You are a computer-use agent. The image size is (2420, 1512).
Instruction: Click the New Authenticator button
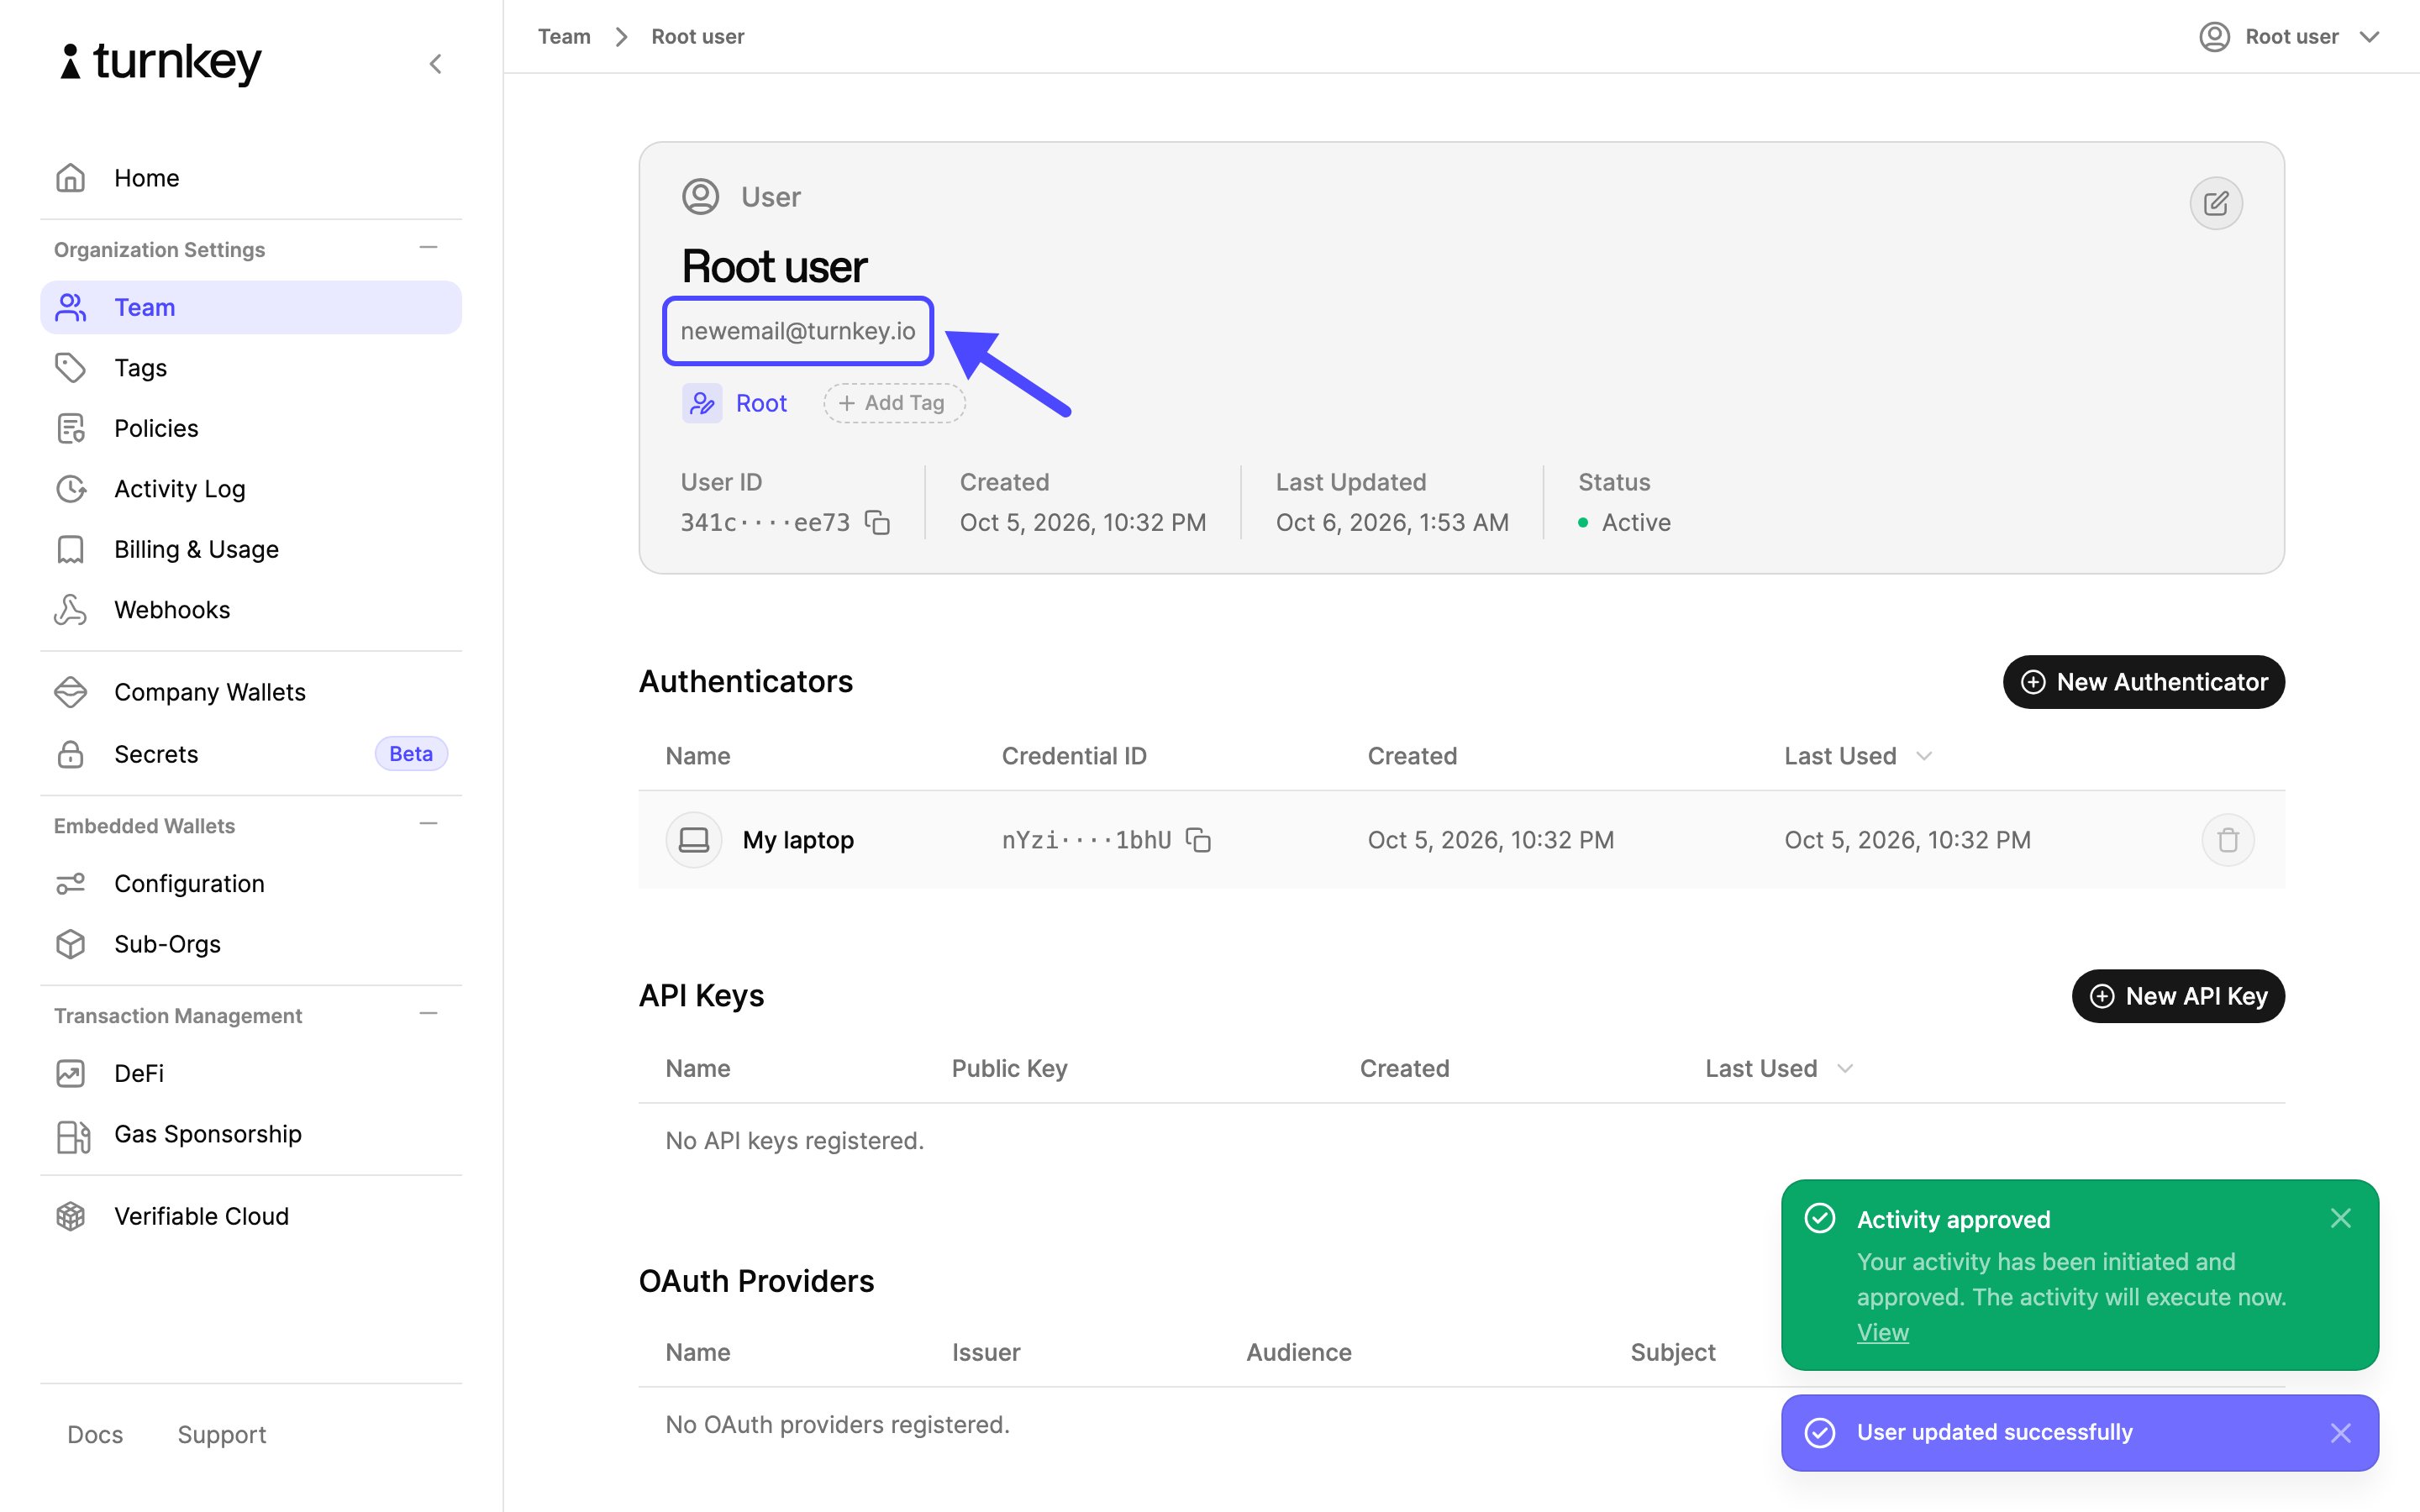2143,682
